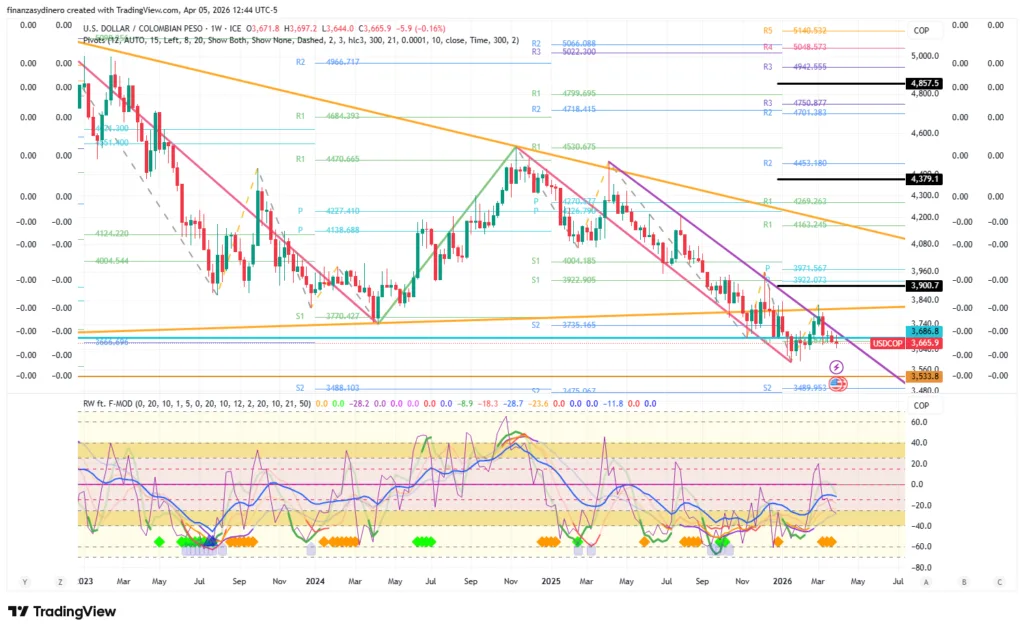Select the 4,857.5 black price level label
Screen dimensions: 1024x632
[921, 83]
